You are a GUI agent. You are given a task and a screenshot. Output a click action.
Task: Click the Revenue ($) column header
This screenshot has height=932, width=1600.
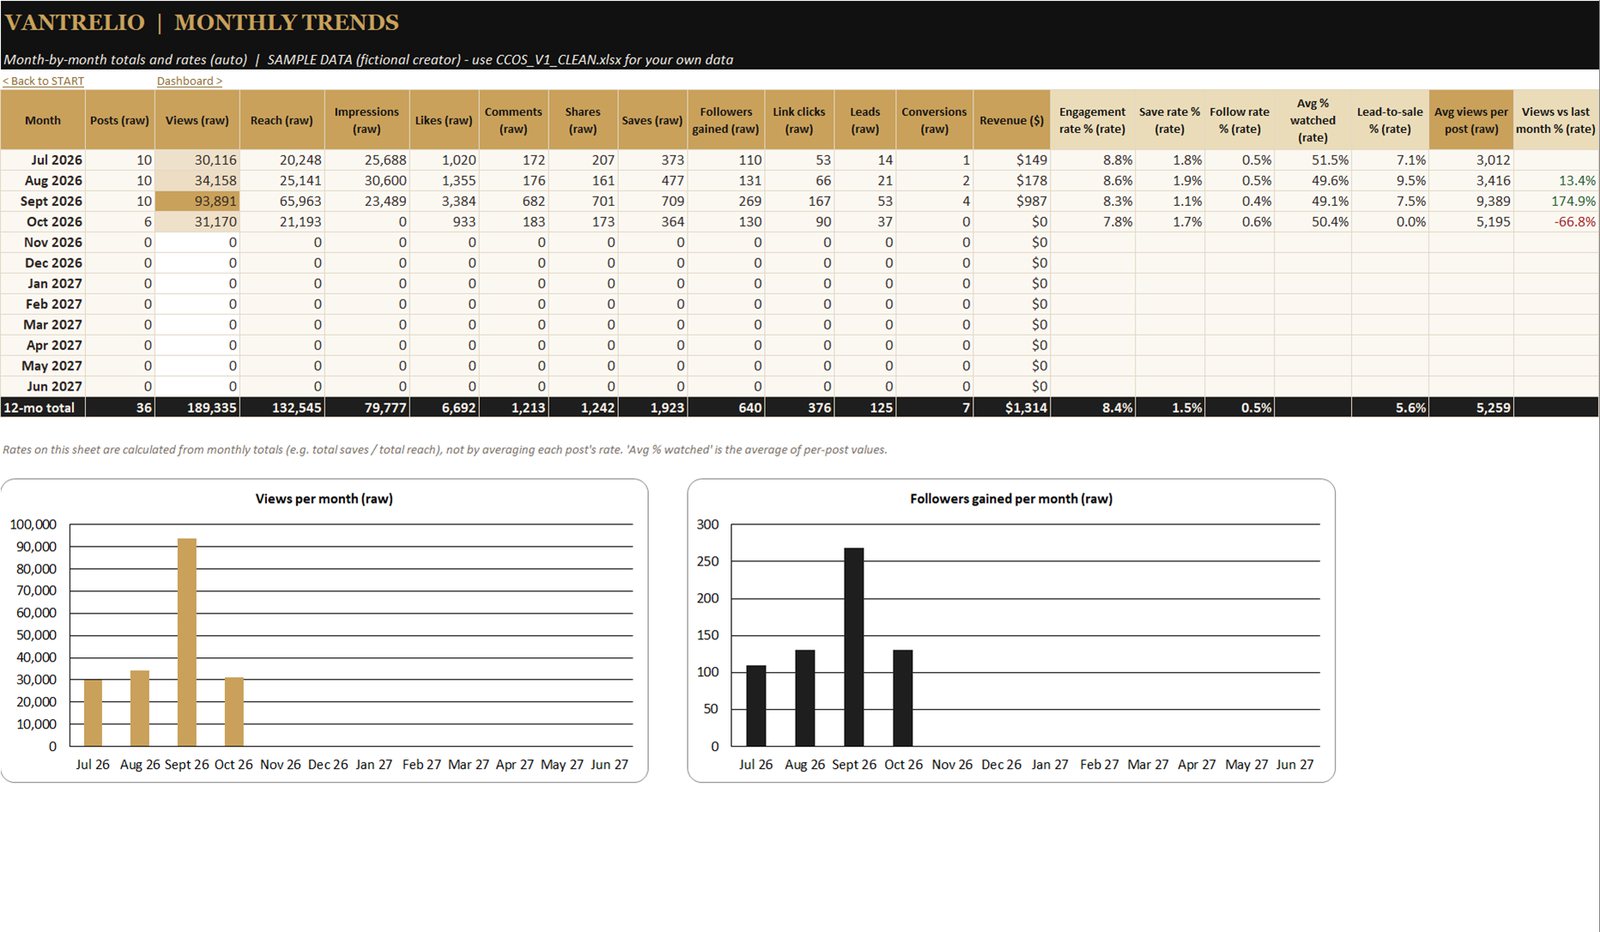coord(1011,120)
